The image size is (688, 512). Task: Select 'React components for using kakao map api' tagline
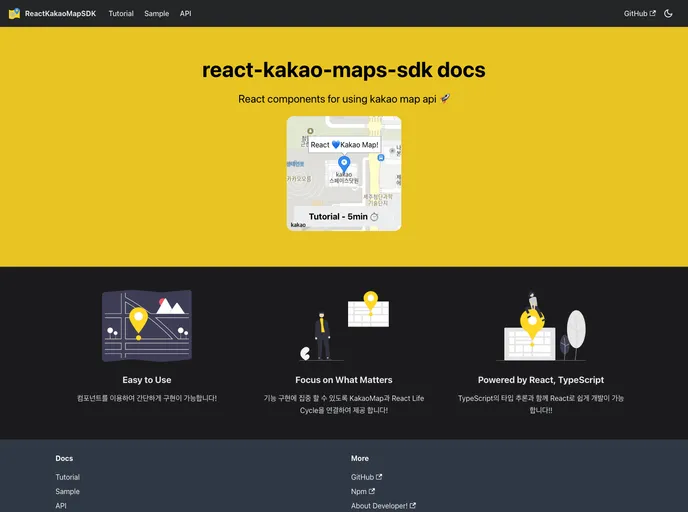click(x=337, y=99)
